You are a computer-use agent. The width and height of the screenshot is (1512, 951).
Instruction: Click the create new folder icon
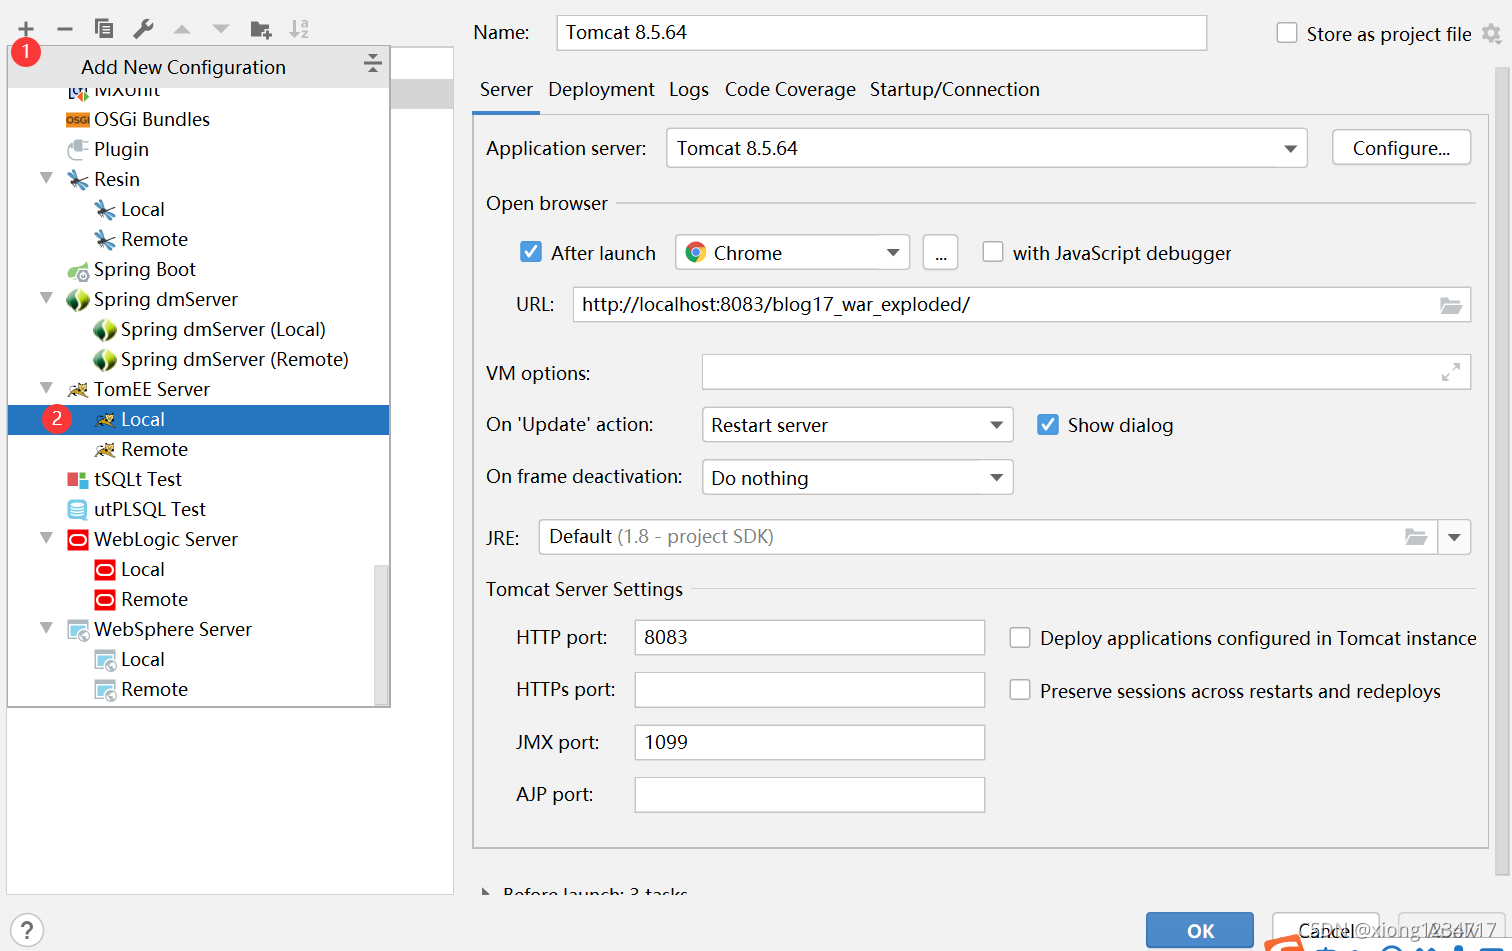tap(261, 29)
